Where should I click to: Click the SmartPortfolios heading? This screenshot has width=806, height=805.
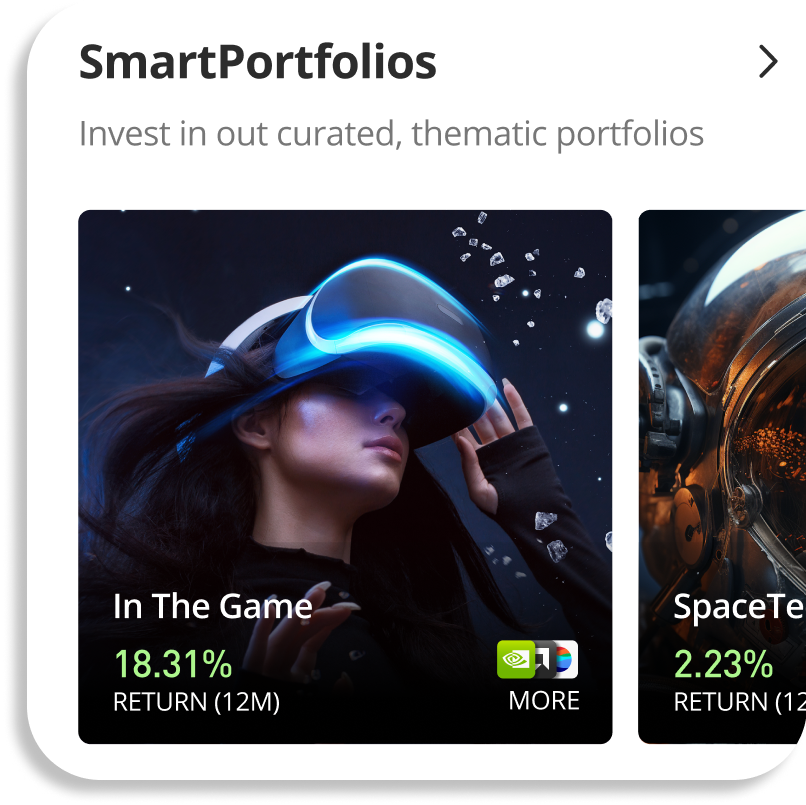click(258, 62)
